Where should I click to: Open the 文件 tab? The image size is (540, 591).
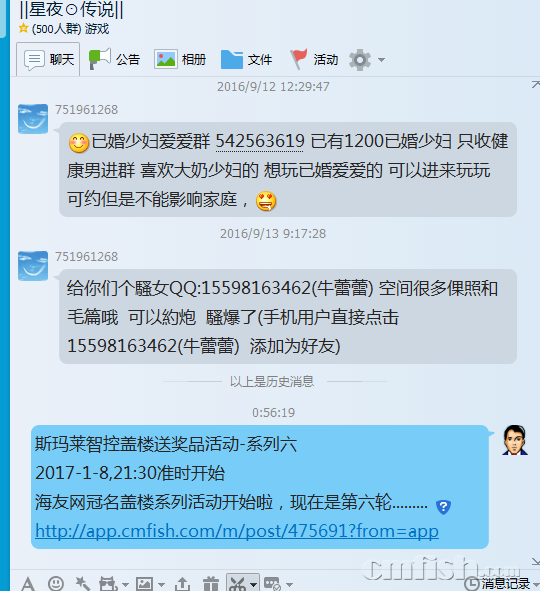(246, 60)
